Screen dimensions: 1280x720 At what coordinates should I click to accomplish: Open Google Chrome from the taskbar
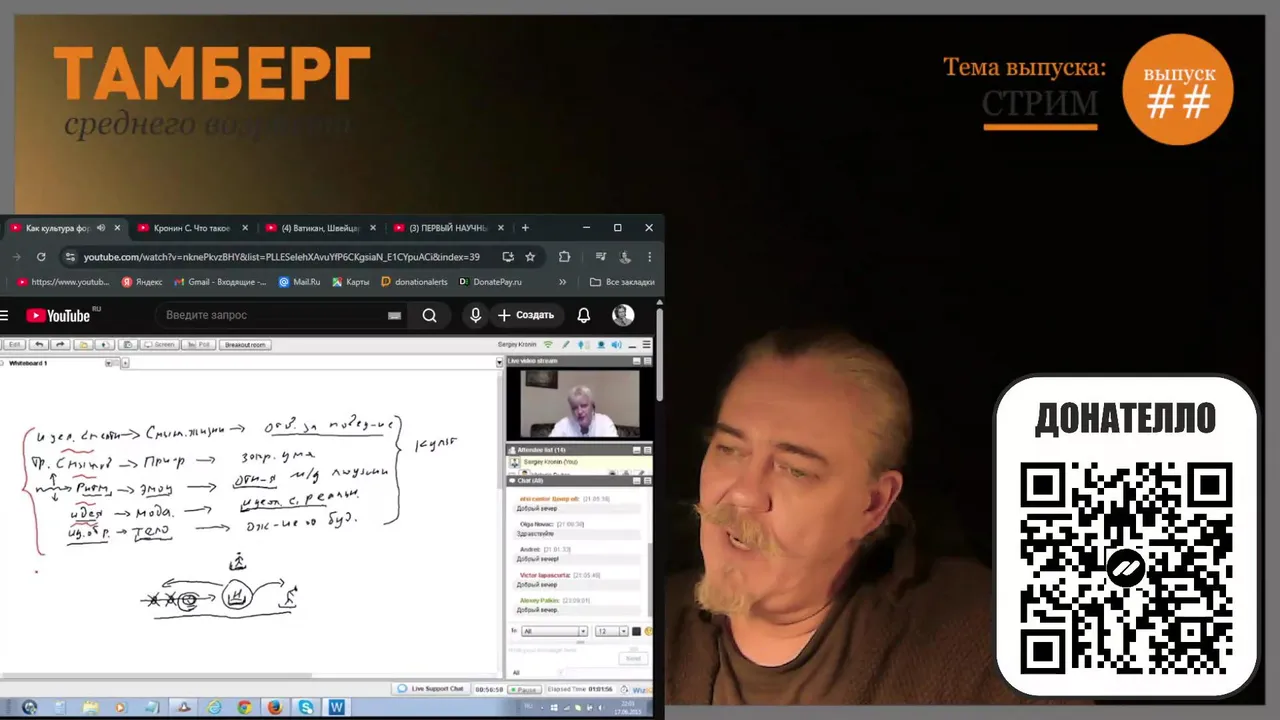tap(245, 707)
